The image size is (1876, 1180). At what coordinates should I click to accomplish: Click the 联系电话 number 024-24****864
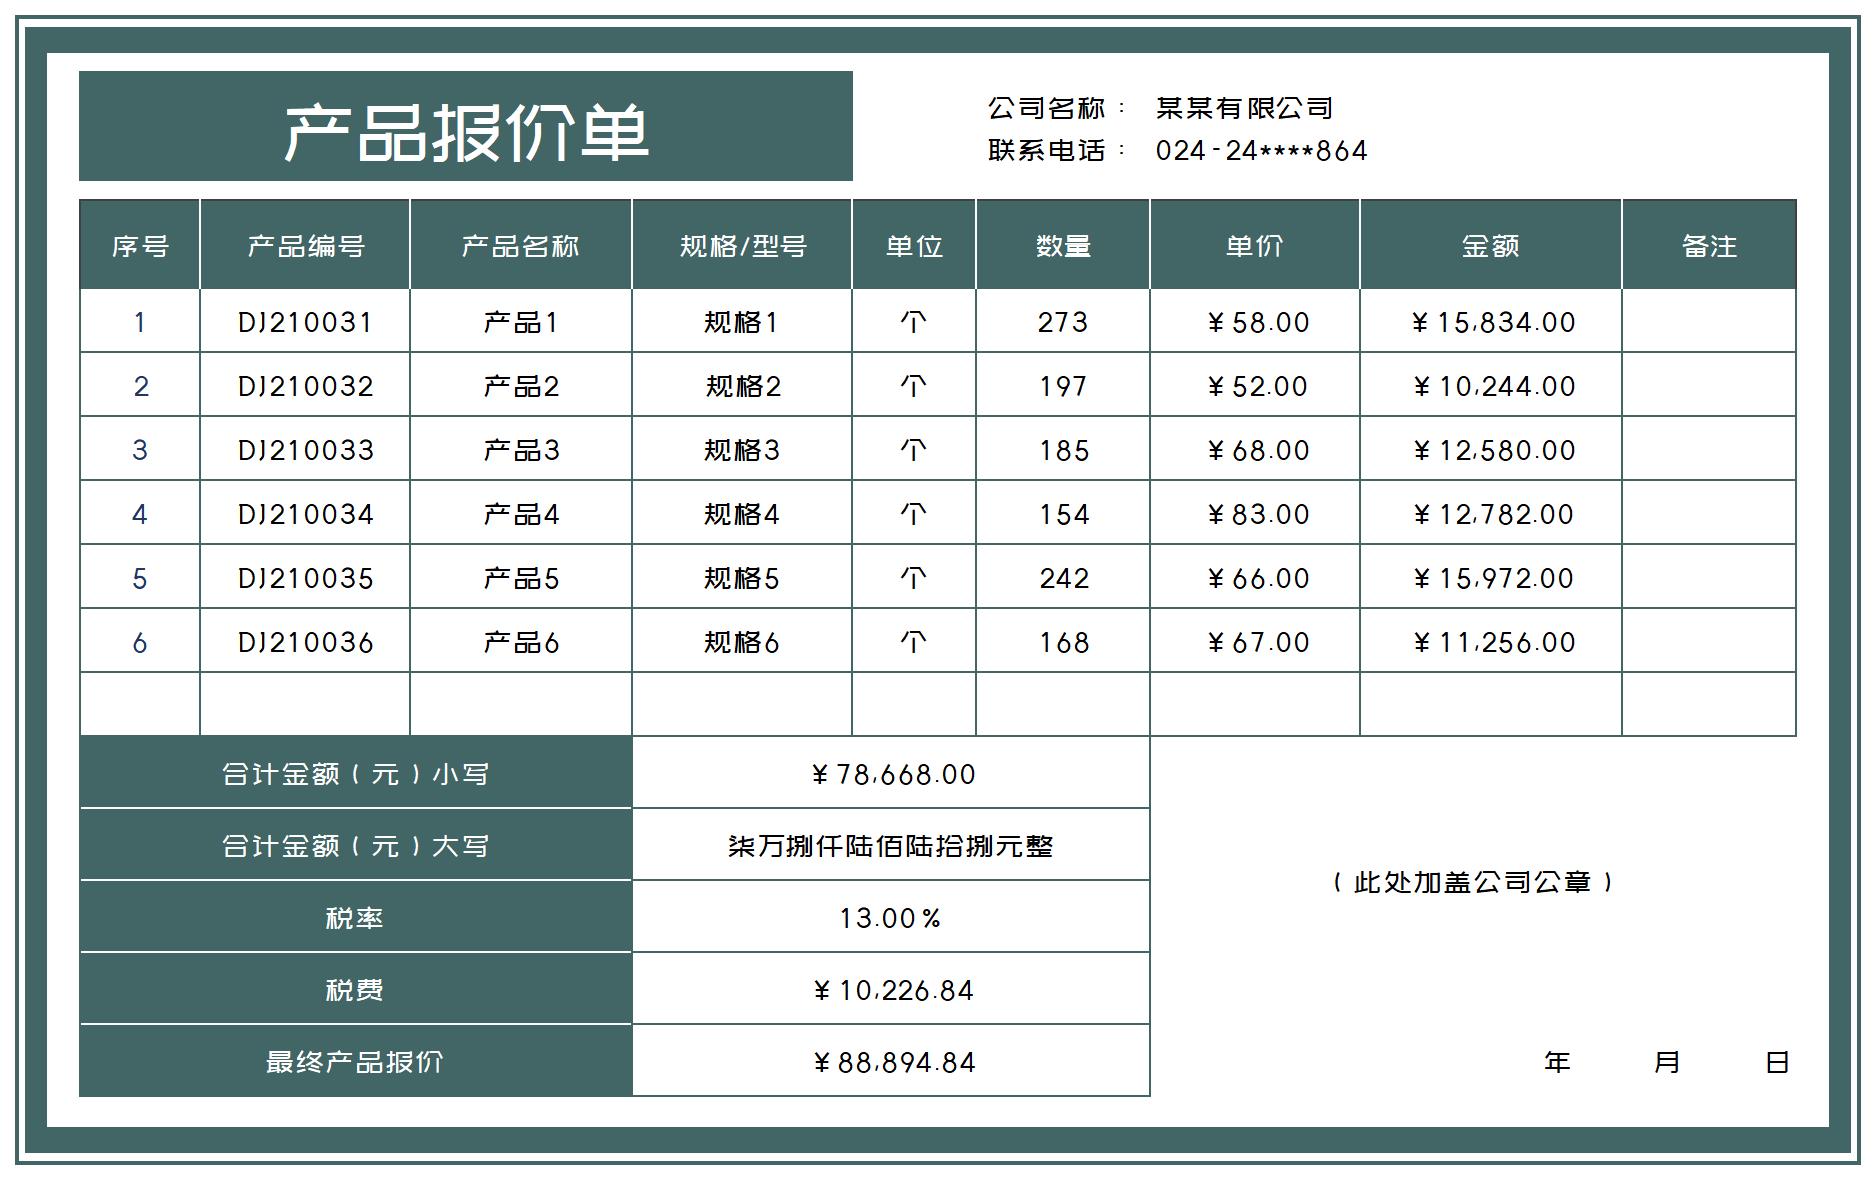point(1262,151)
